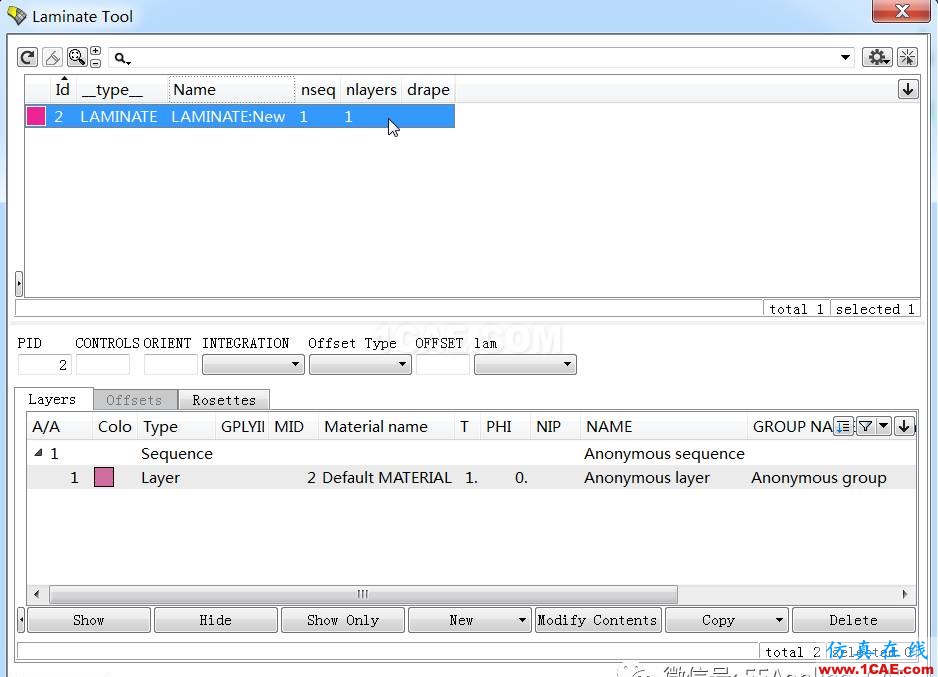Click the nseq column header
The image size is (938, 677).
pos(318,90)
